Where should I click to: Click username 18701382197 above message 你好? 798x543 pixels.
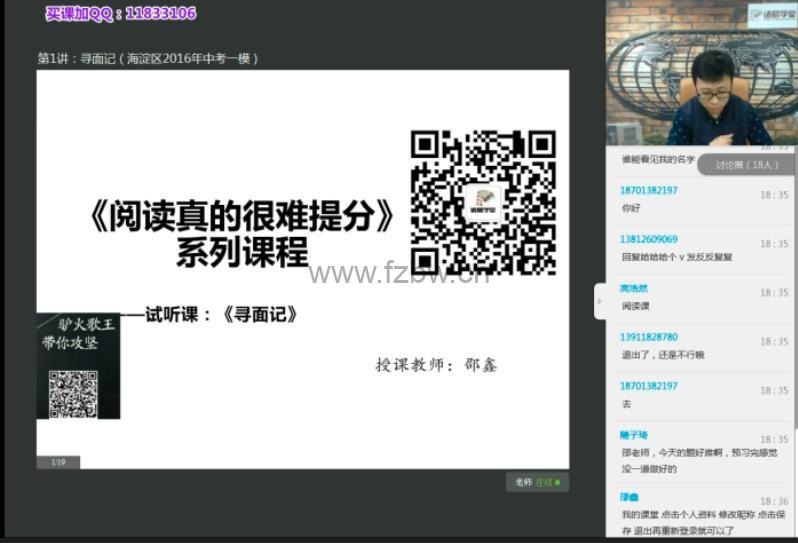tap(648, 190)
